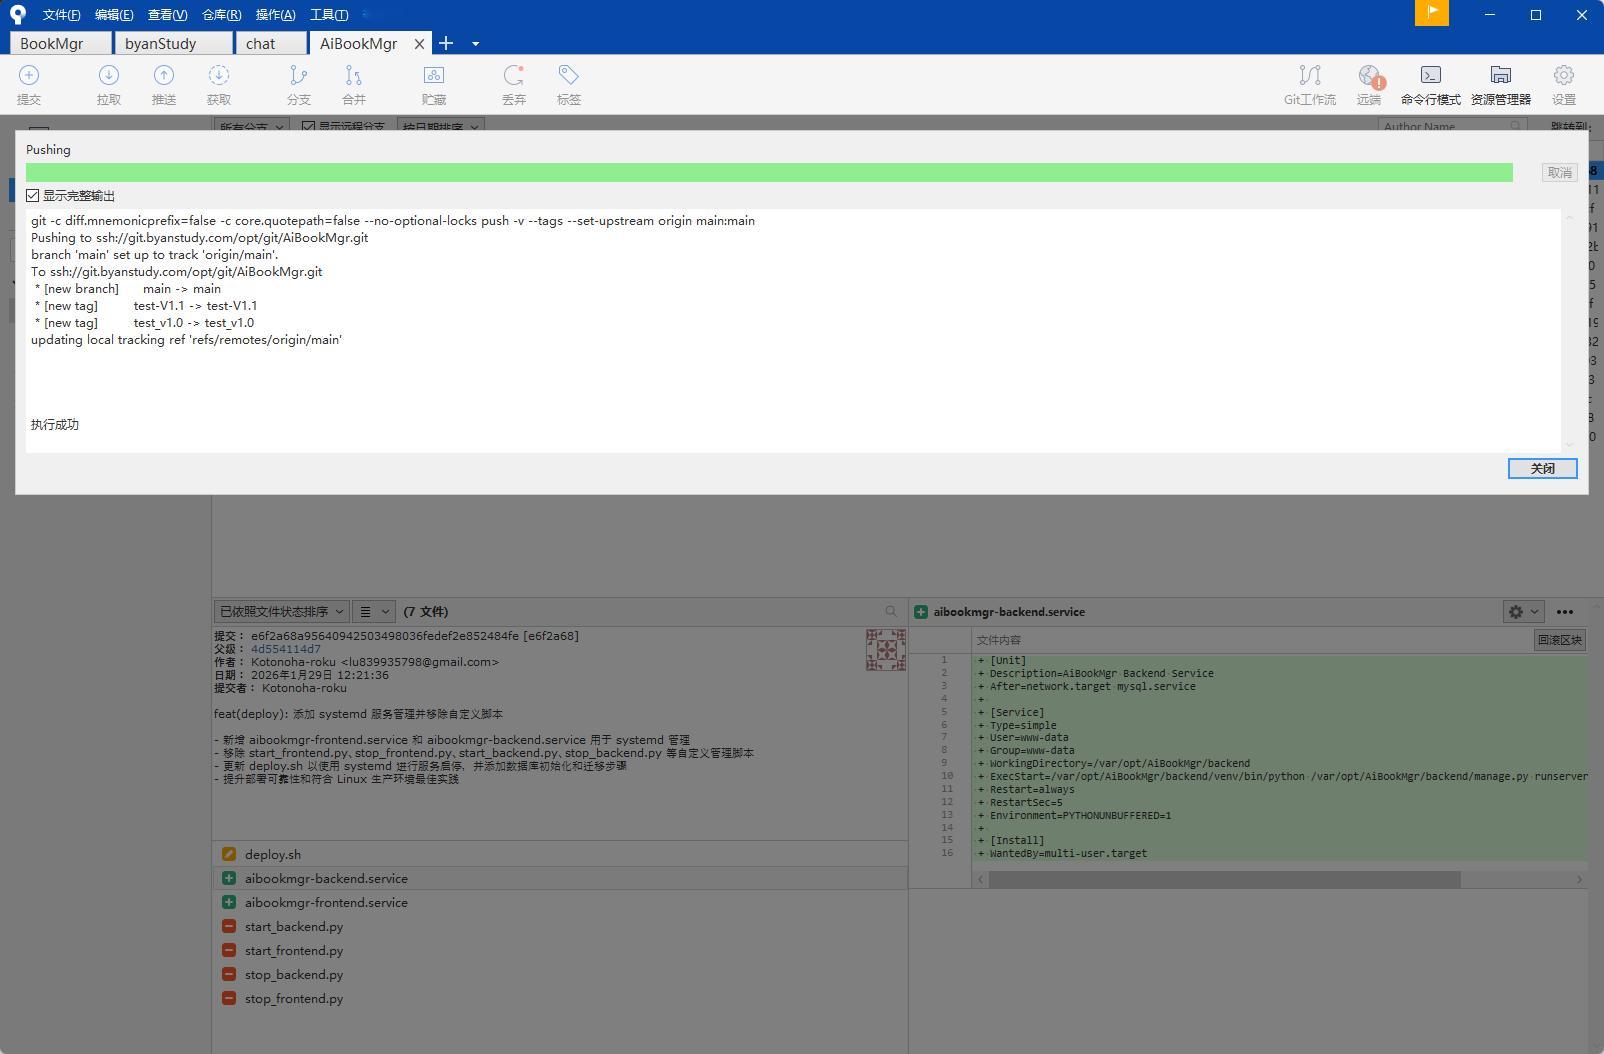The image size is (1604, 1054).
Task: Open the 工具(T) menu
Action: (329, 14)
